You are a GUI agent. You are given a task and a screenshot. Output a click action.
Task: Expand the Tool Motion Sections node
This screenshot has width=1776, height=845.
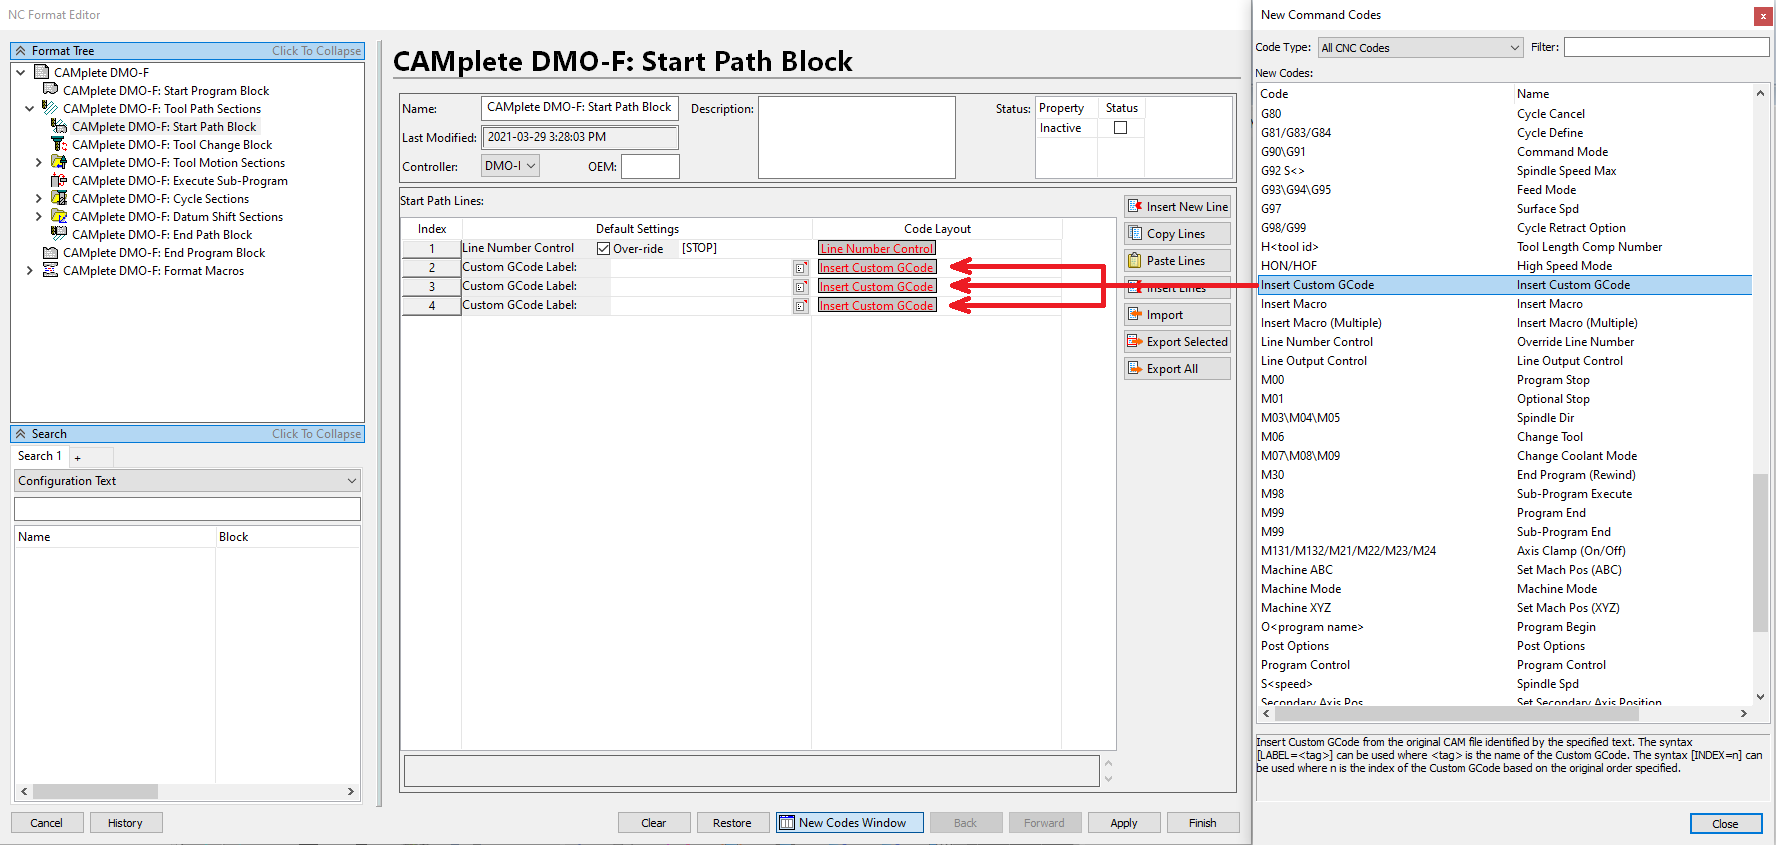(x=39, y=162)
